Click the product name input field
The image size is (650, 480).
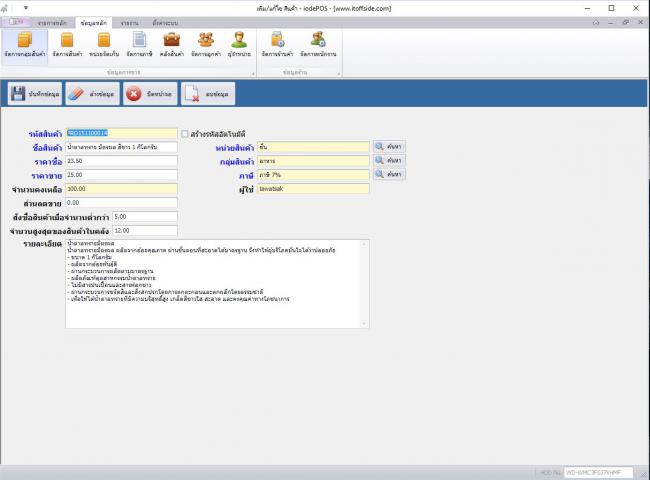click(121, 147)
